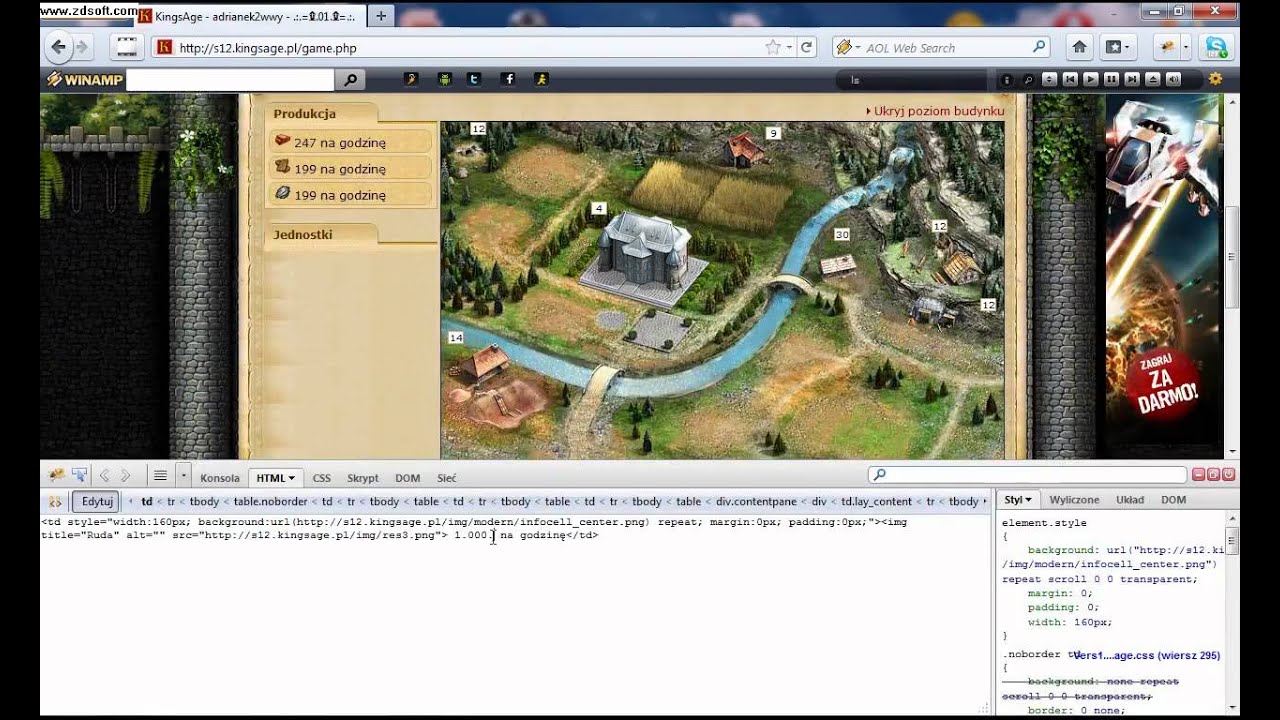Open the dropdown arrow beside the Firebug lines button
The width and height of the screenshot is (1280, 720).
click(x=184, y=476)
